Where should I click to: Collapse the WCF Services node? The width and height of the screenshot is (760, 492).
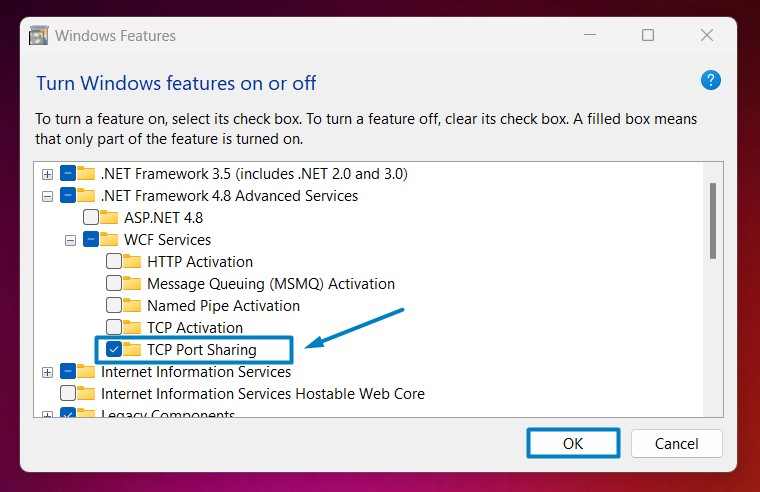pyautogui.click(x=70, y=240)
